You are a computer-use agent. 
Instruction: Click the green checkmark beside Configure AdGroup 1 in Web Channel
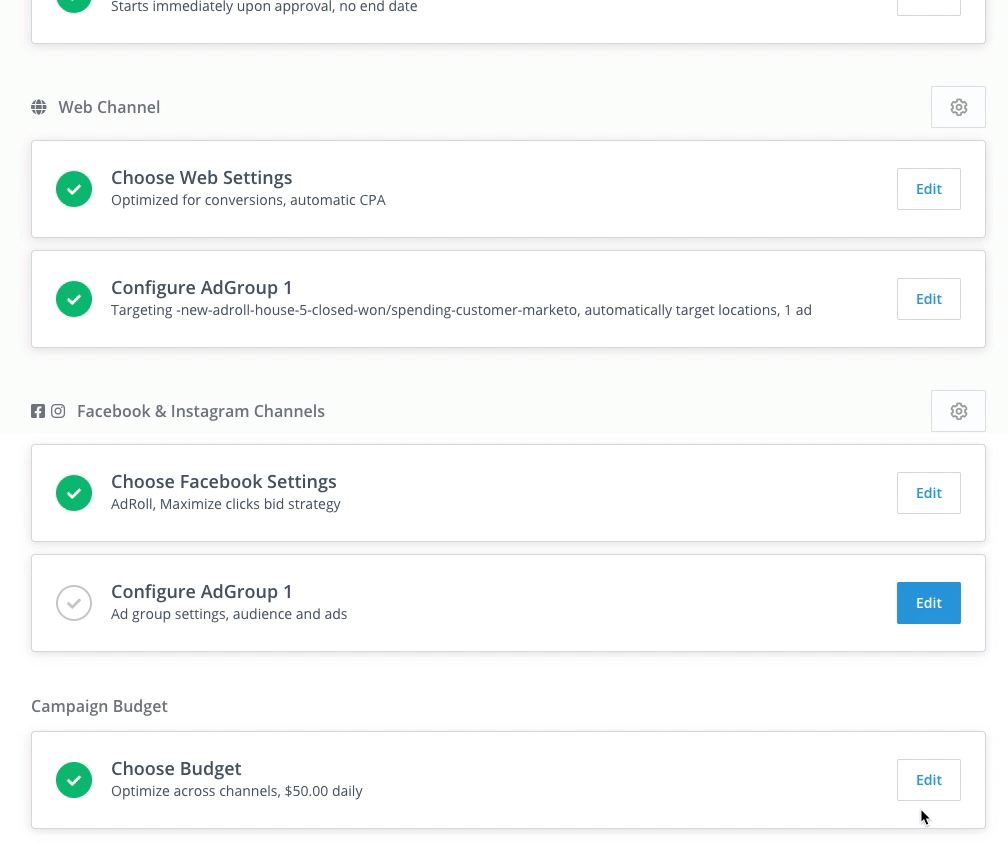point(74,299)
